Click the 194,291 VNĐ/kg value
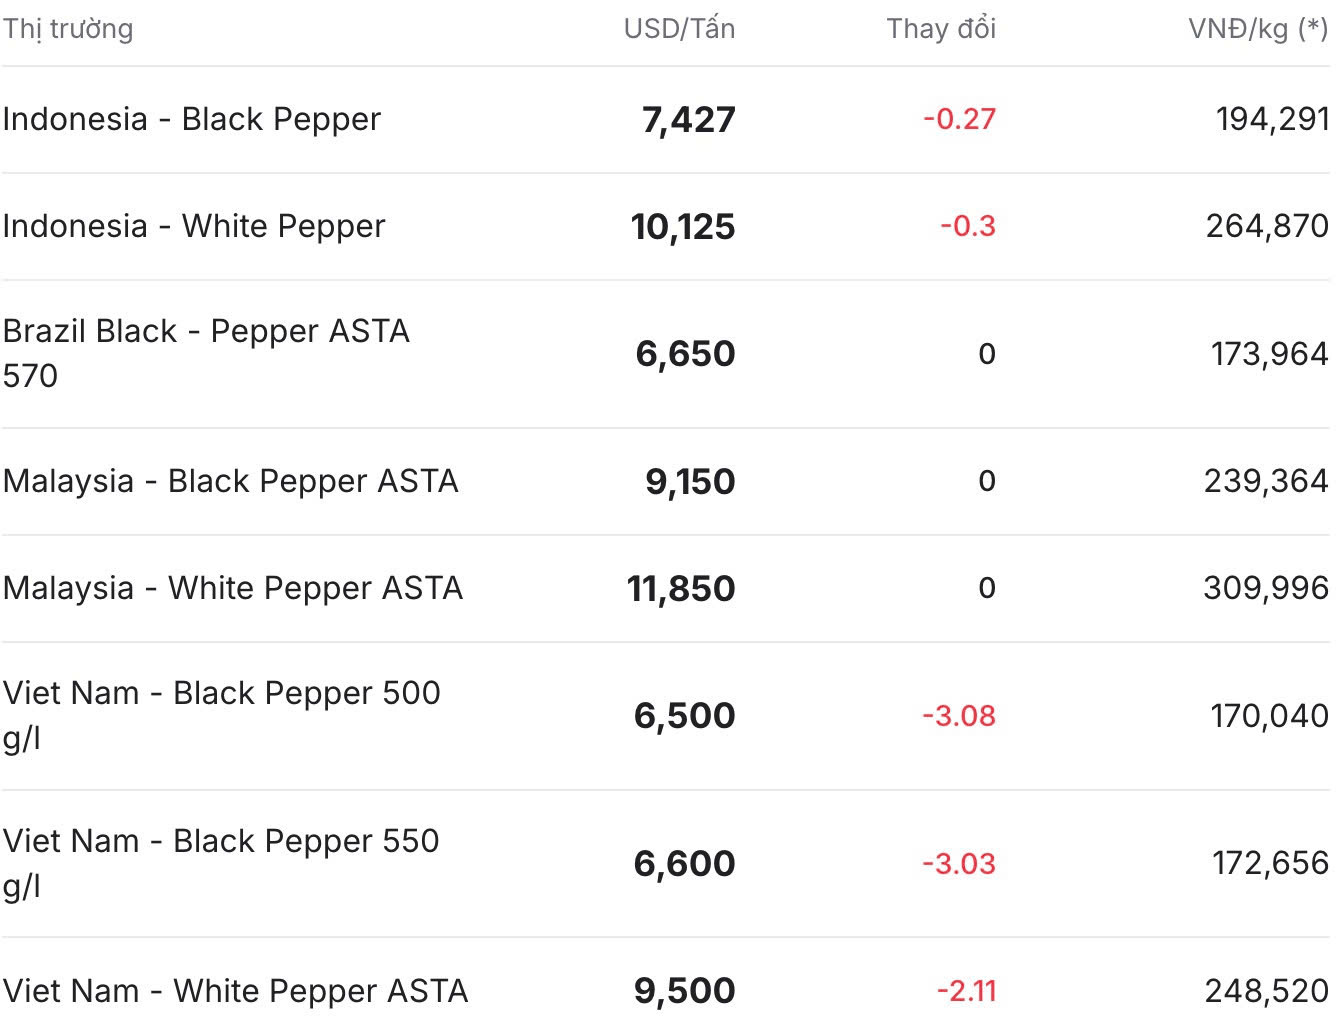 [1272, 119]
